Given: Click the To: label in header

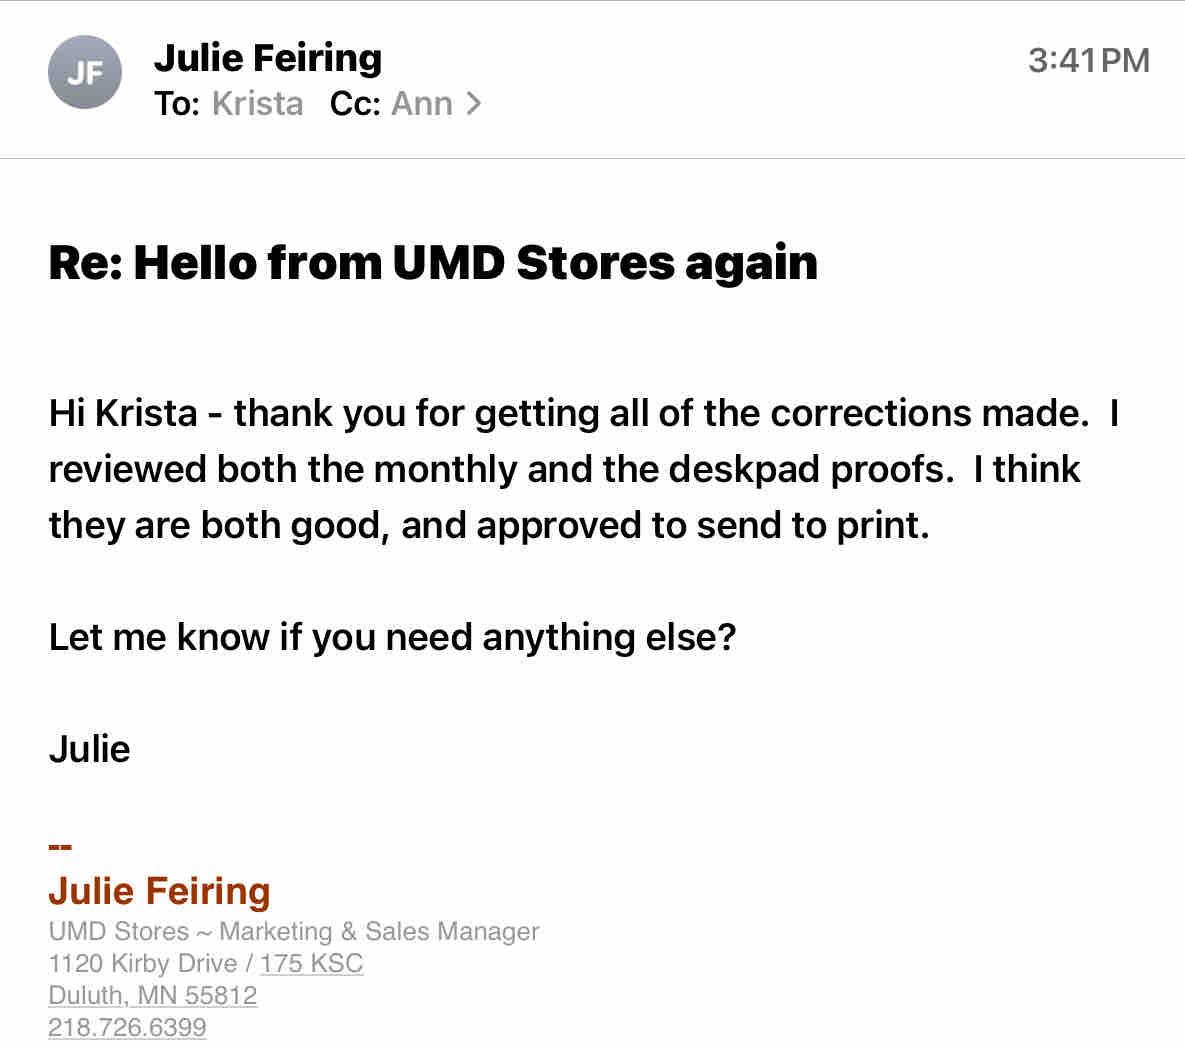Looking at the screenshot, I should [178, 103].
